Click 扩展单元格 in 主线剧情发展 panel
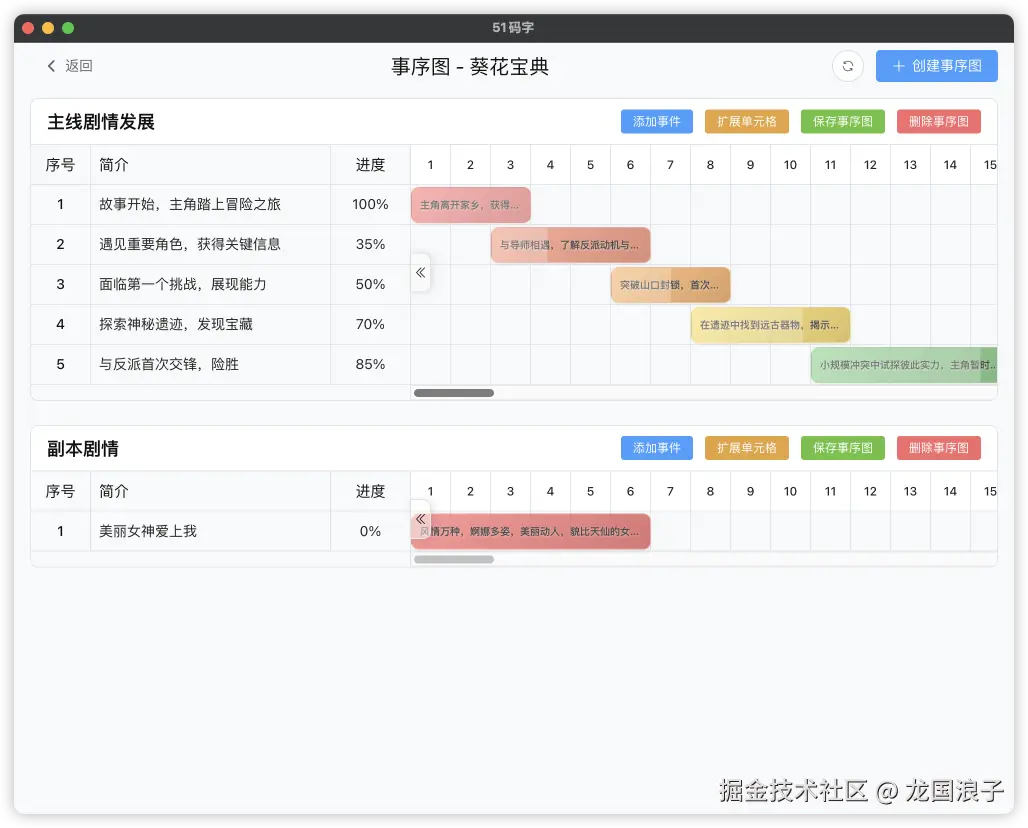 (x=746, y=121)
